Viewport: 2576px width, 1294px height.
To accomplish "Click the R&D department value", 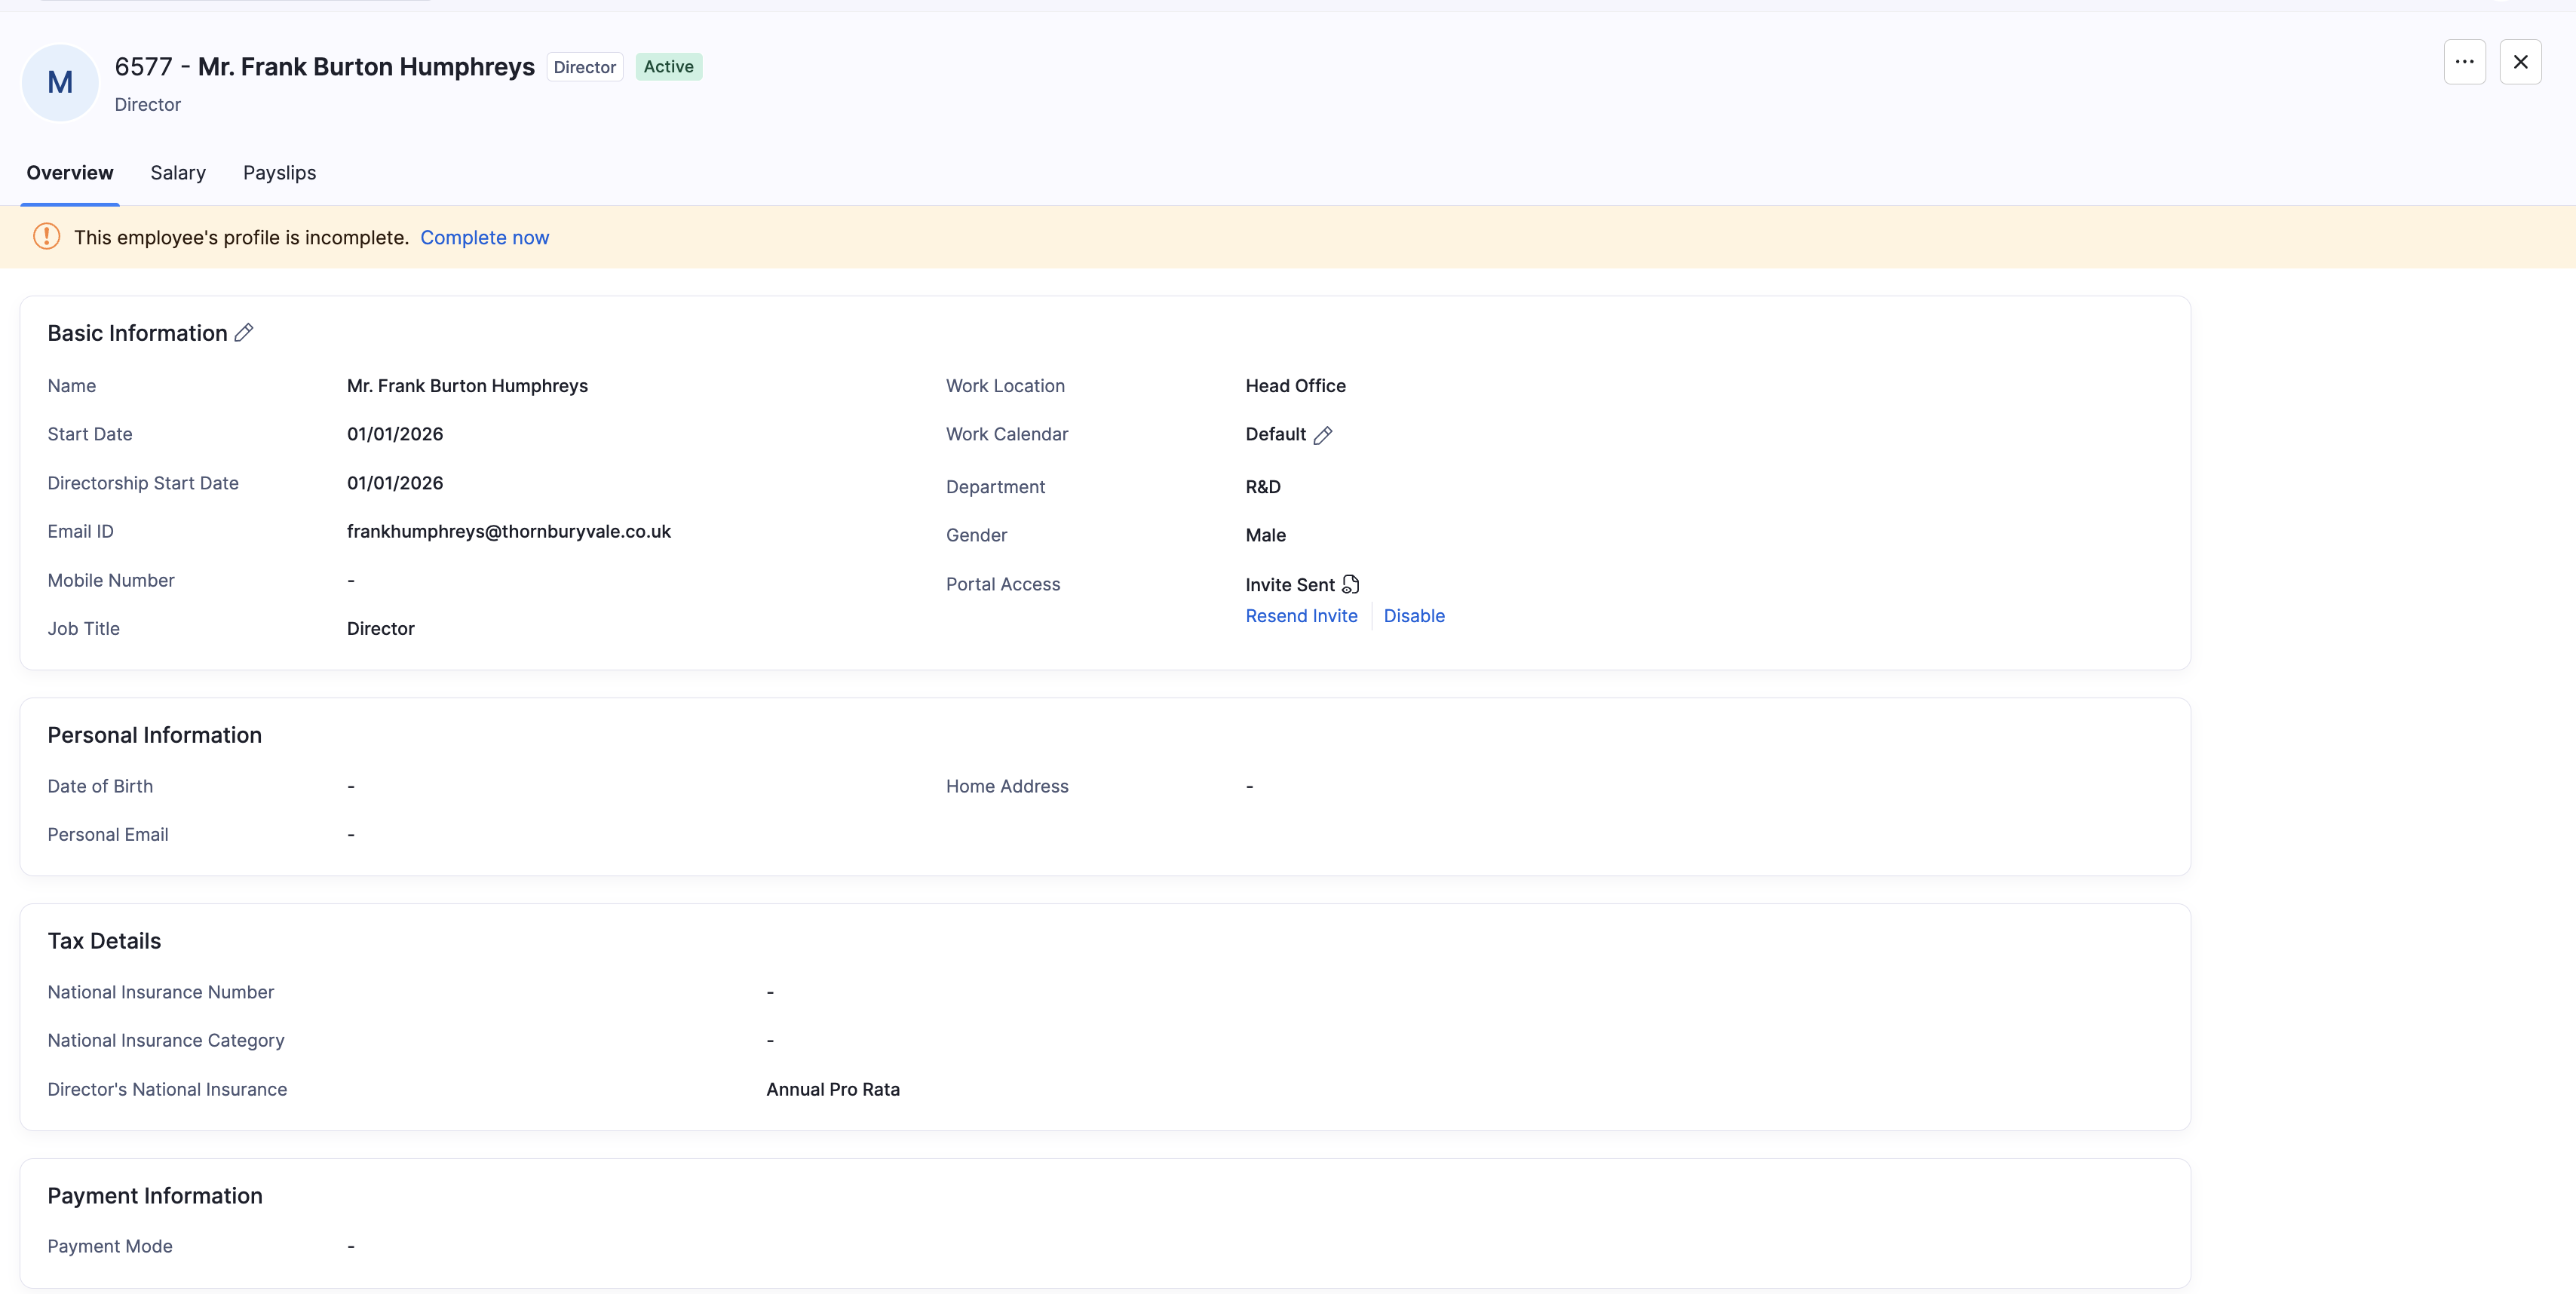I will 1262,487.
